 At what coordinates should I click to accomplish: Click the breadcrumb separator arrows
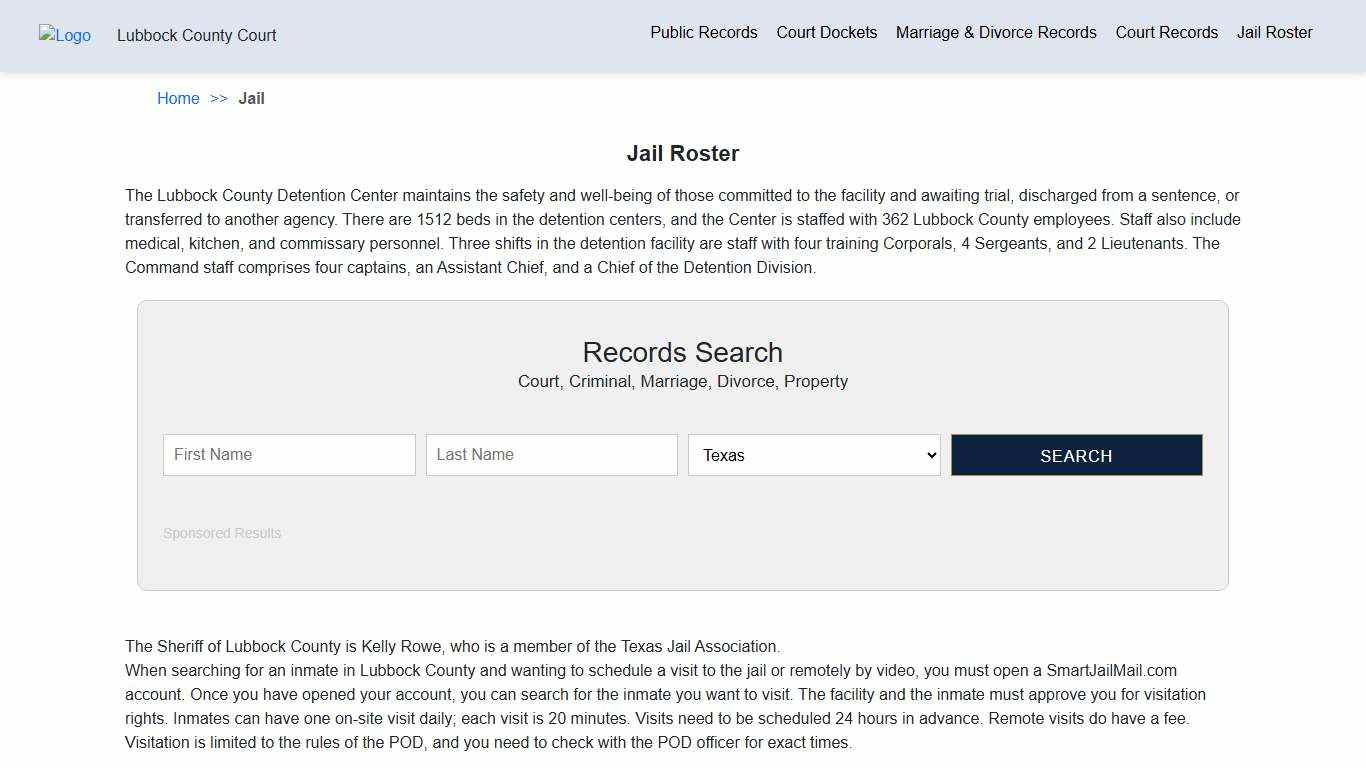pyautogui.click(x=218, y=98)
